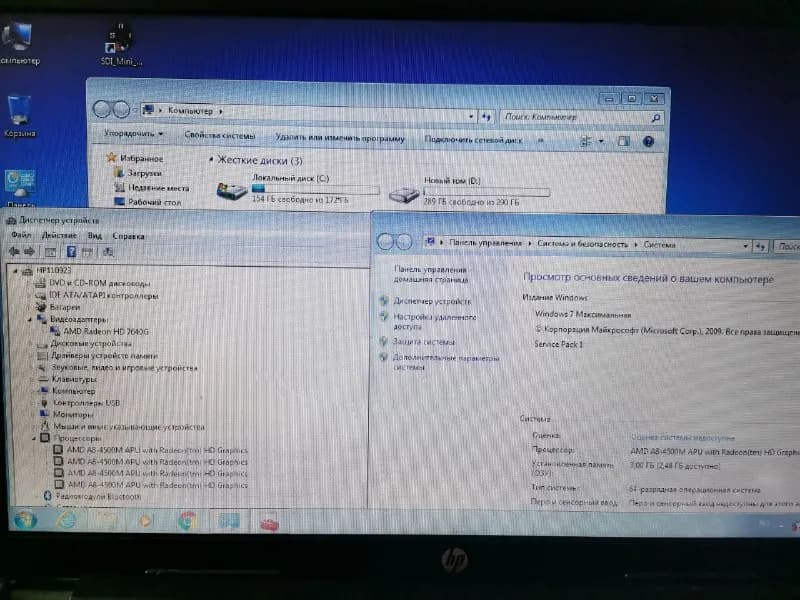Click Панель управления домашняя страница link
The height and width of the screenshot is (600, 800).
coord(431,274)
